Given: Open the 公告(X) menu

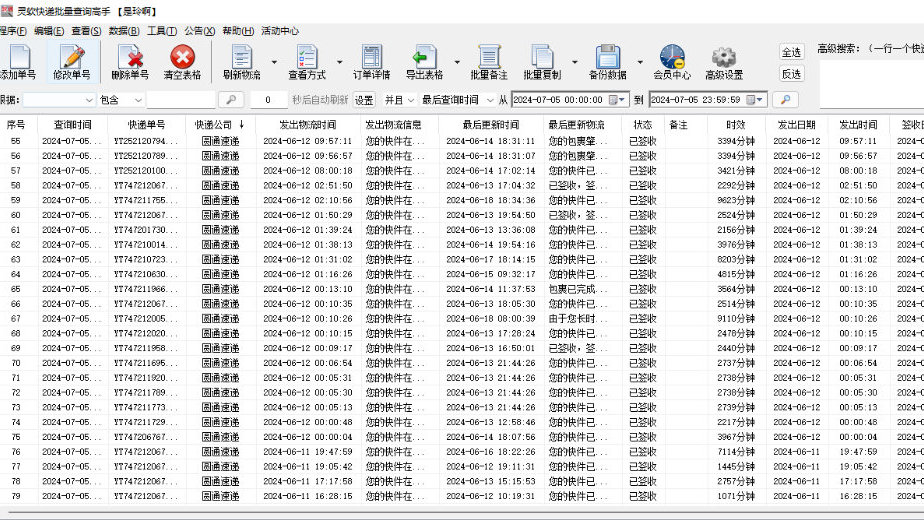Looking at the screenshot, I should tap(199, 31).
